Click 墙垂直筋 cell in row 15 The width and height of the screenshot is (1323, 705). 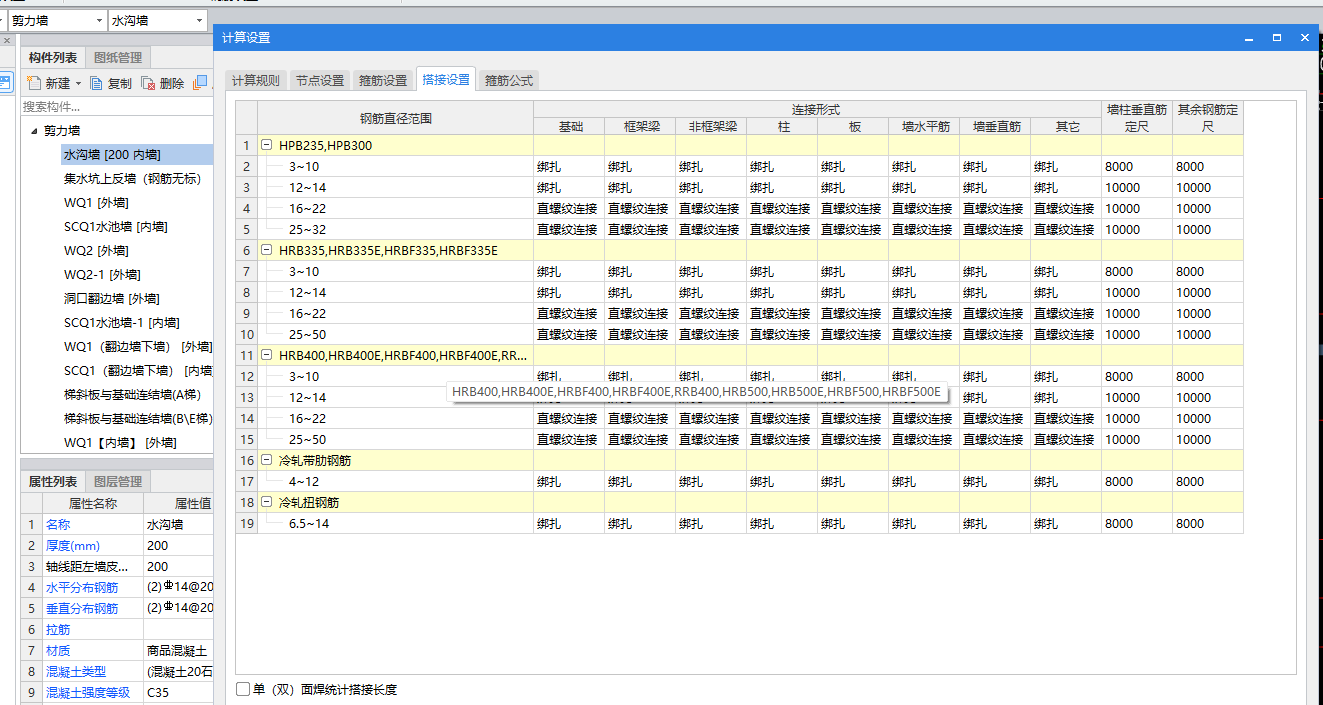995,440
